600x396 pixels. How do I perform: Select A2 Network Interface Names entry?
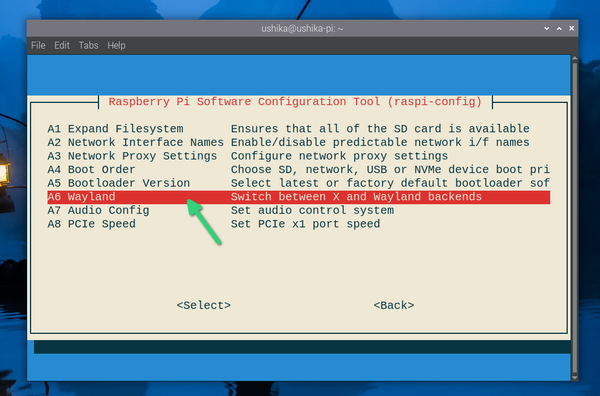click(298, 142)
